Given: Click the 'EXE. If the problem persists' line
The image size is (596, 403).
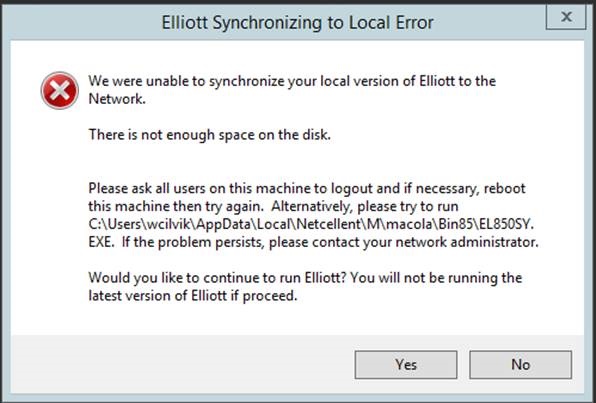Looking at the screenshot, I should tap(314, 242).
